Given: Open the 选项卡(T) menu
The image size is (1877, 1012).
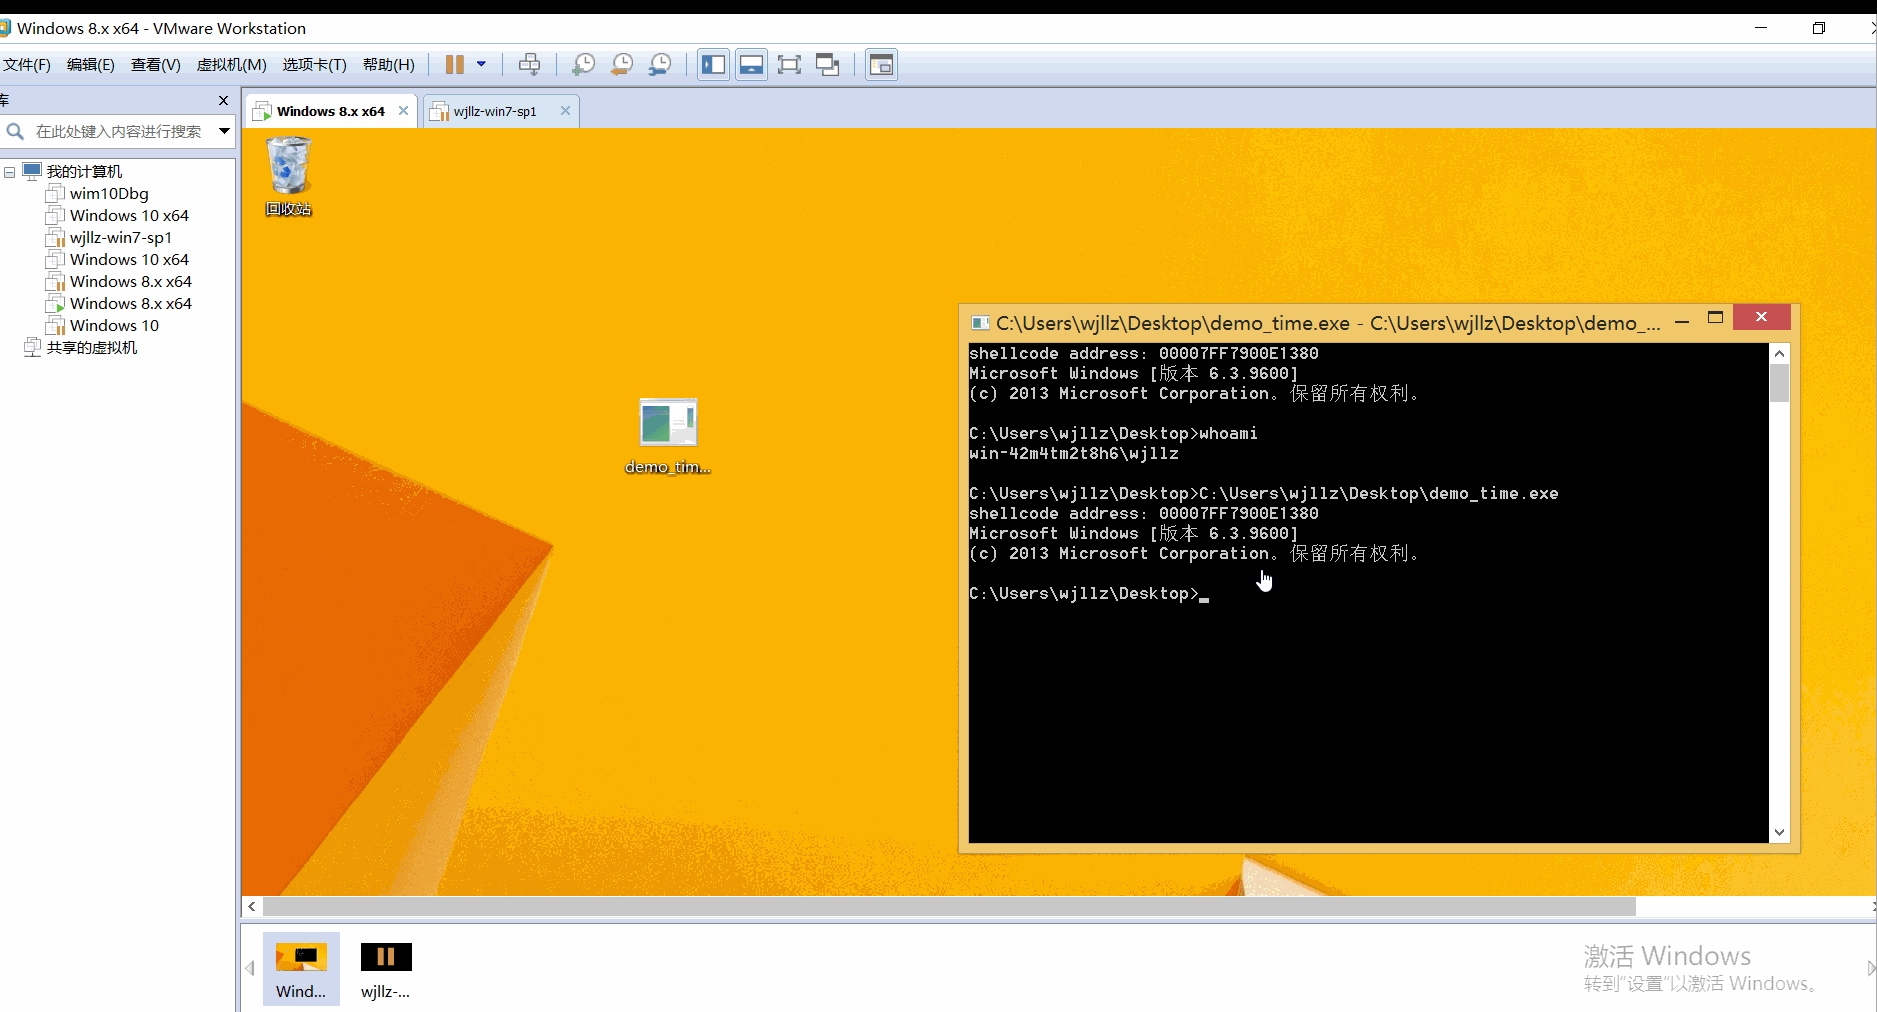Looking at the screenshot, I should (314, 65).
